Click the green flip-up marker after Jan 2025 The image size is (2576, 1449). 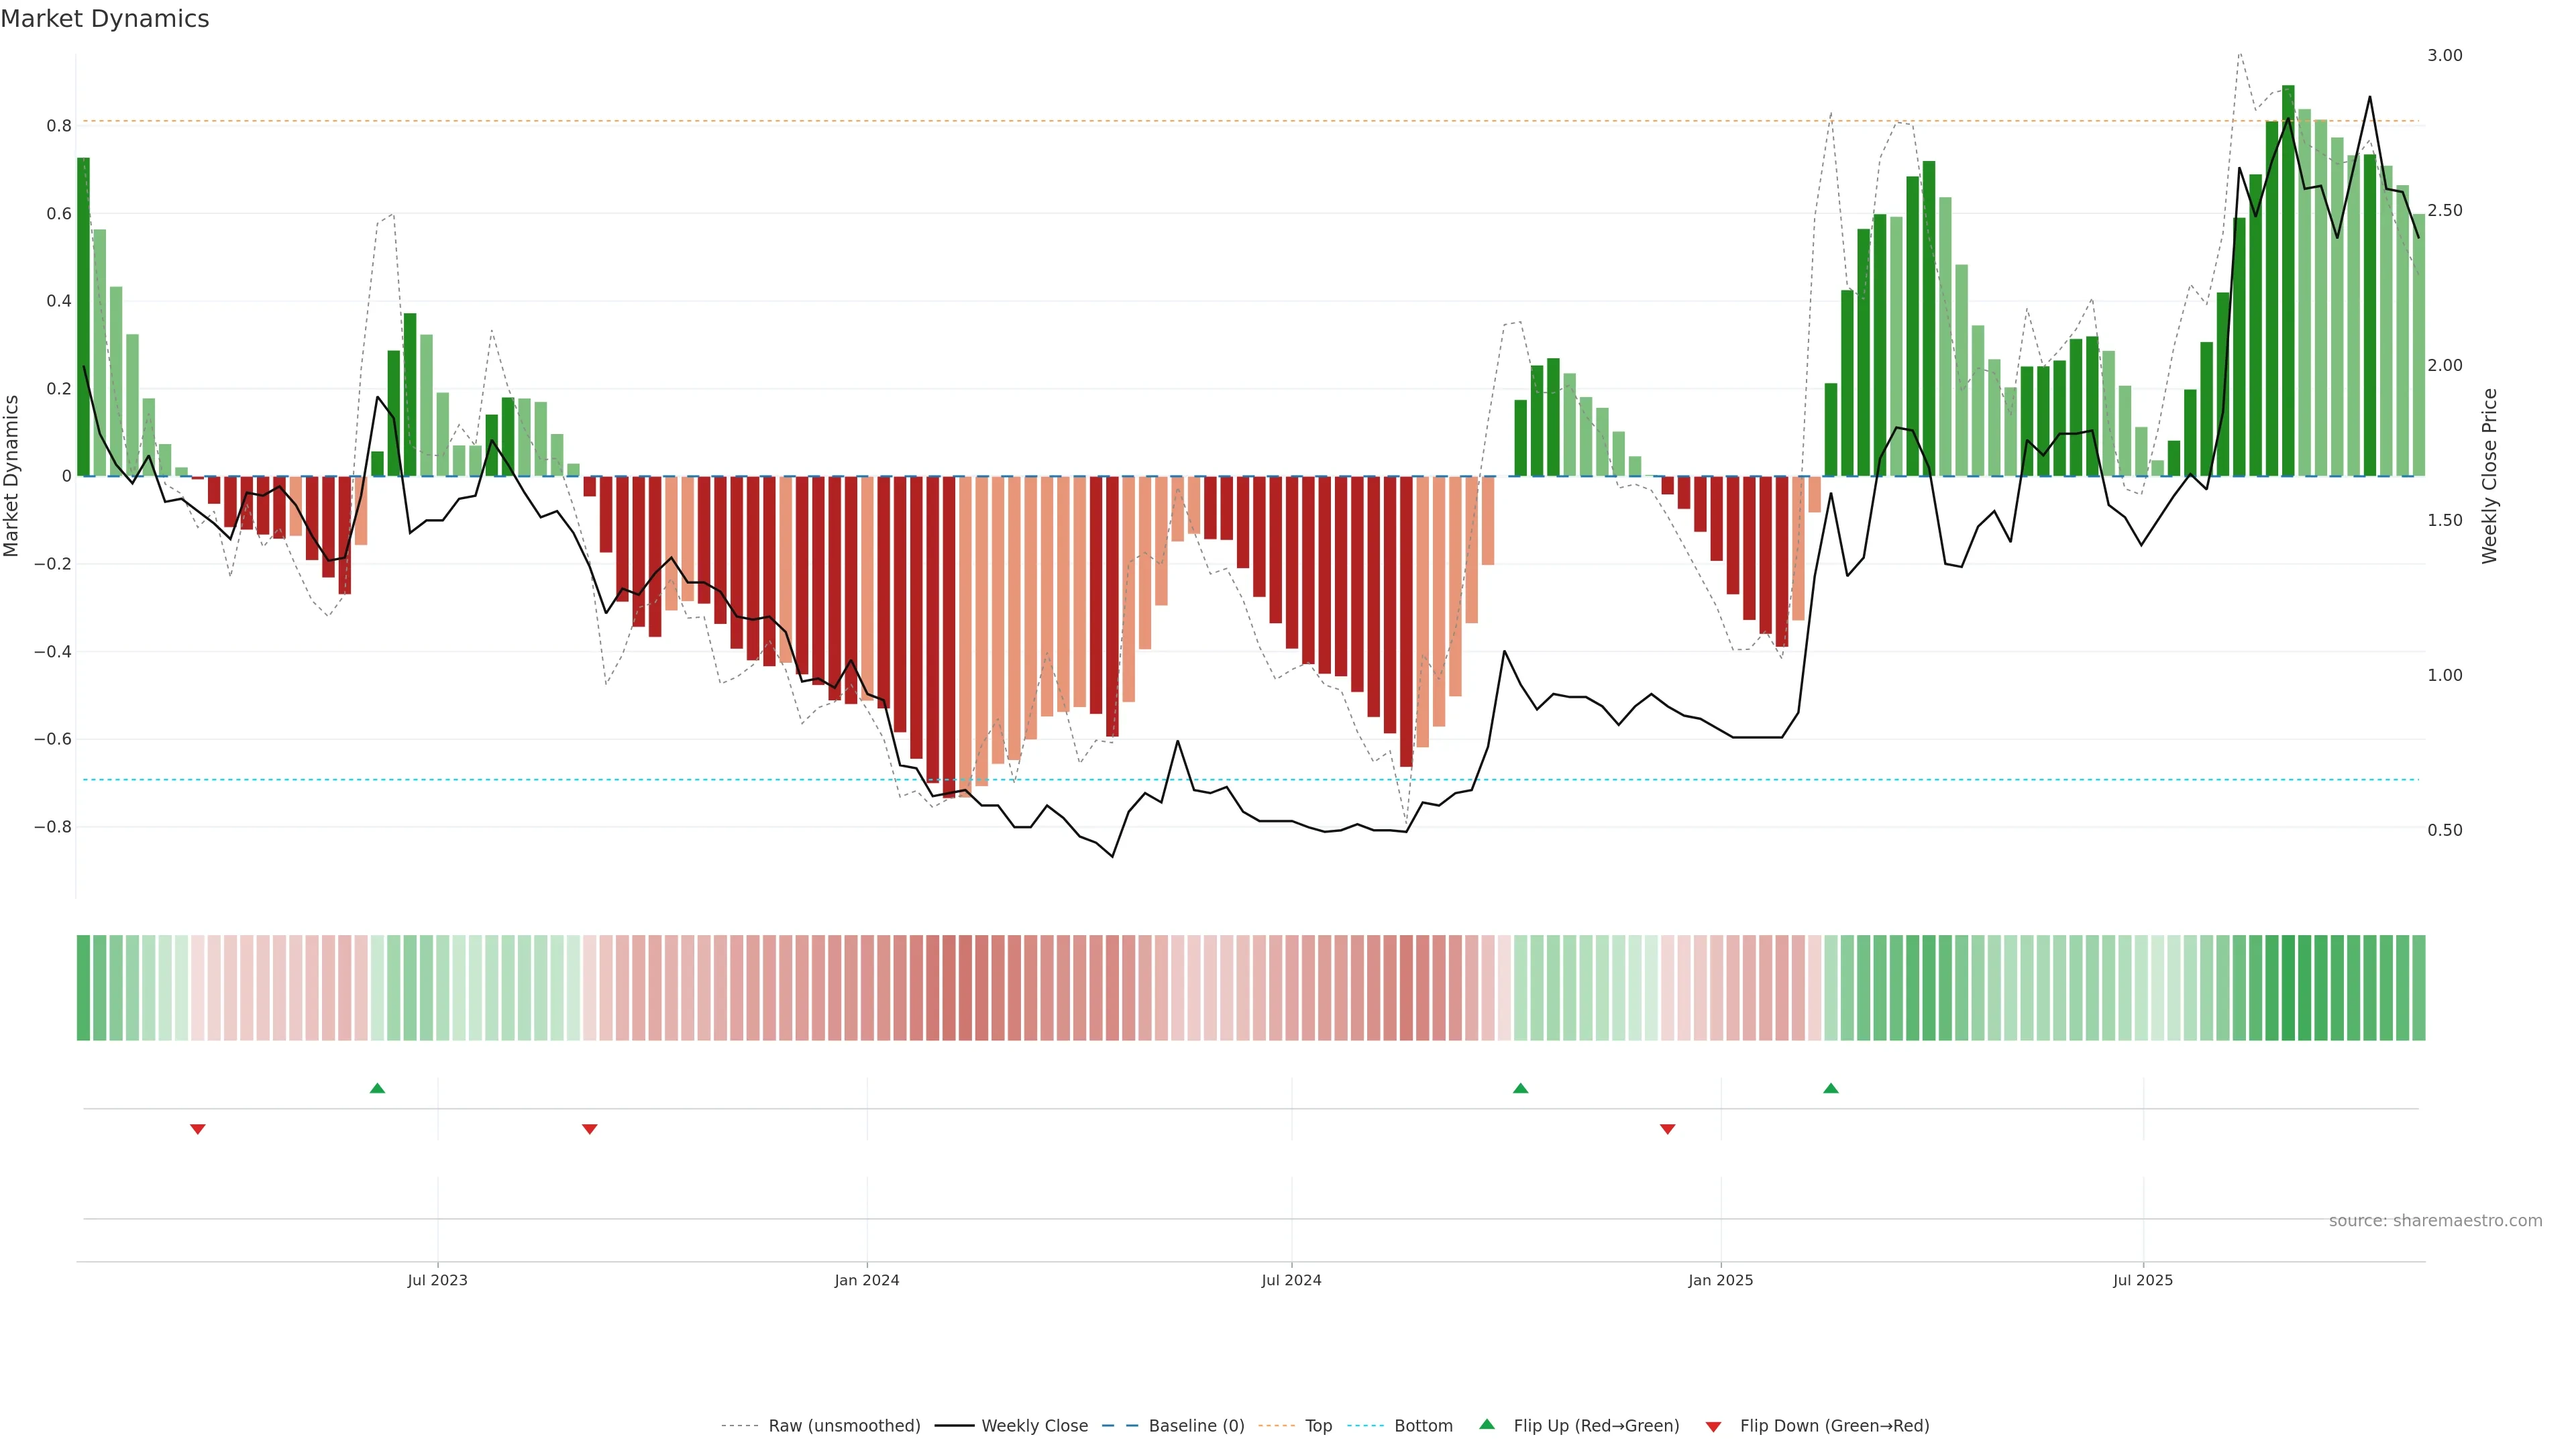coord(1830,1088)
